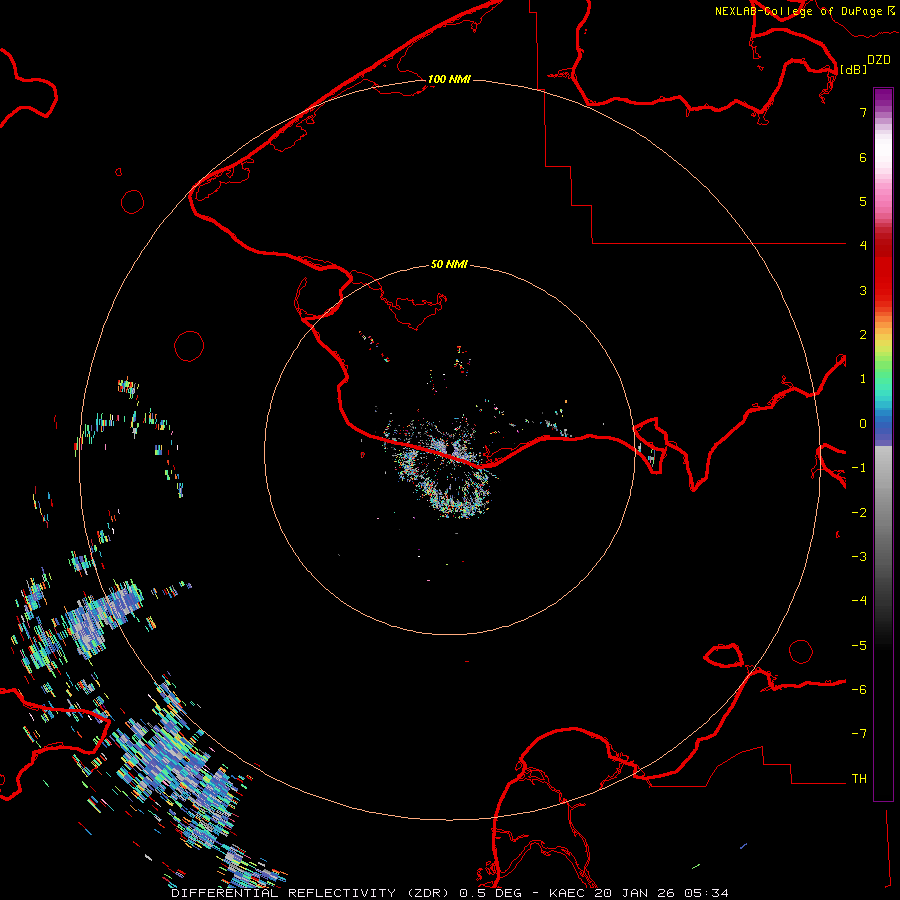
Task: Click the 6 value on the scale
Action: click(x=863, y=157)
